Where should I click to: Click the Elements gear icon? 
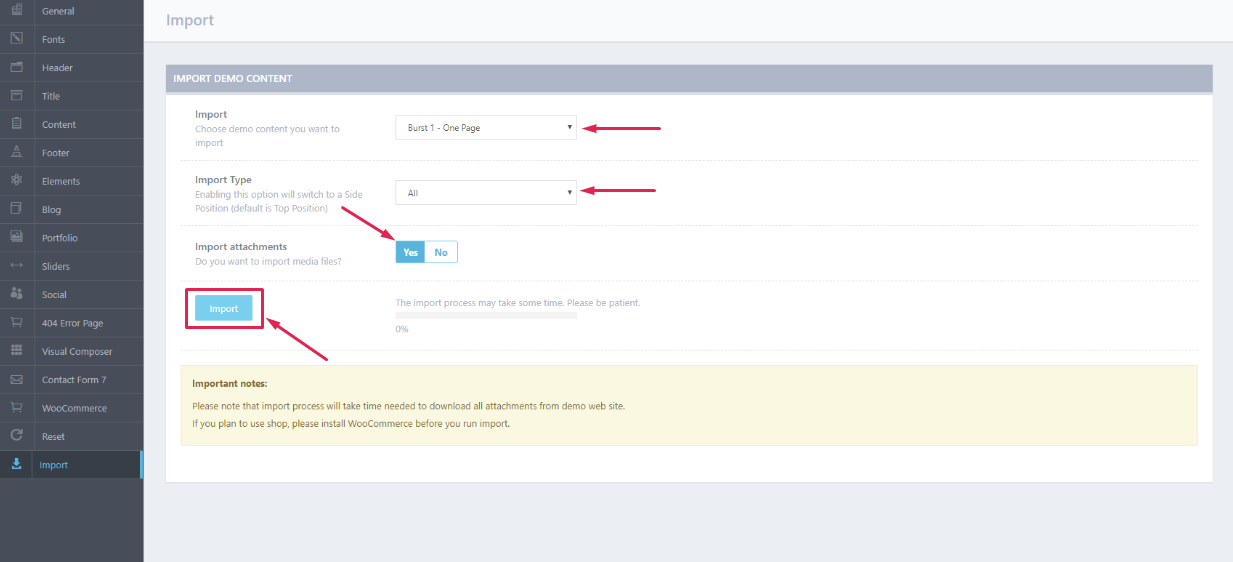[x=16, y=181]
